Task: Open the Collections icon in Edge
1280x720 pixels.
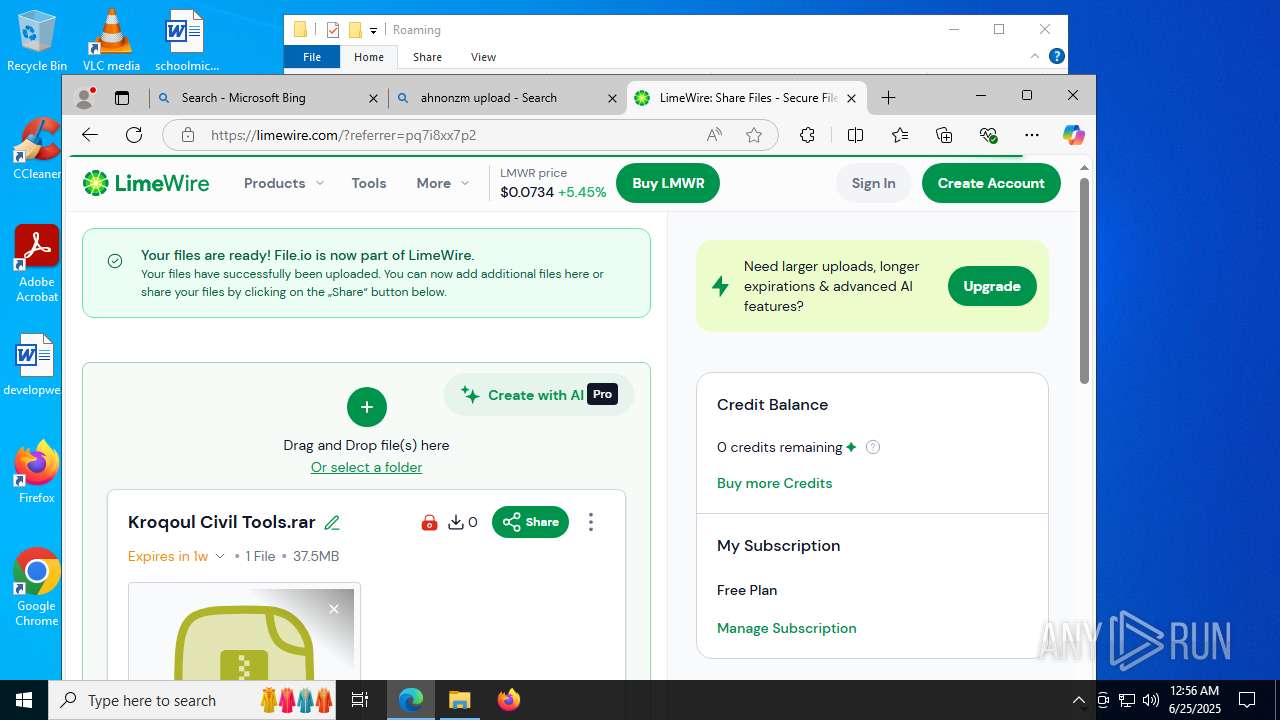Action: pyautogui.click(x=944, y=135)
